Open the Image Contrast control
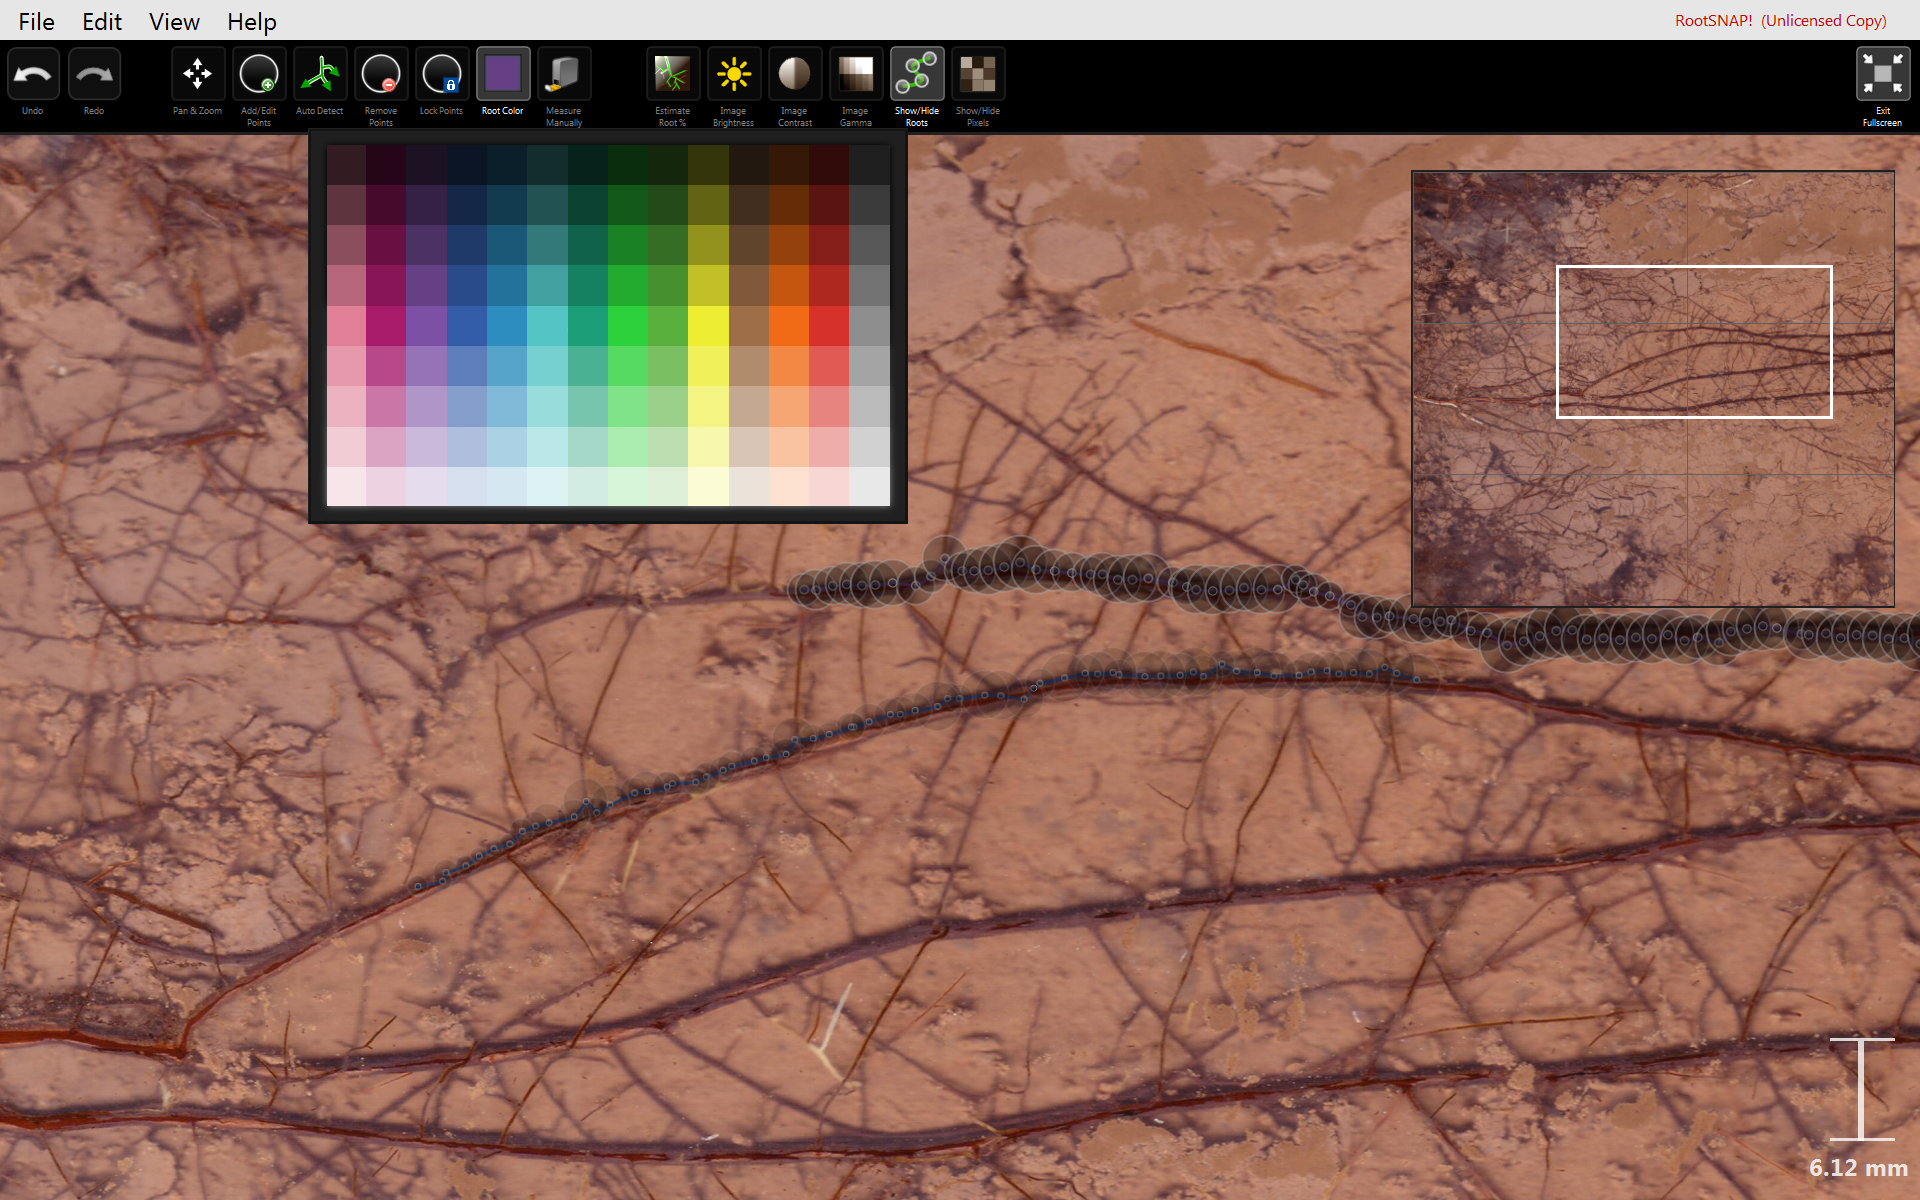The width and height of the screenshot is (1920, 1200). pyautogui.click(x=794, y=75)
